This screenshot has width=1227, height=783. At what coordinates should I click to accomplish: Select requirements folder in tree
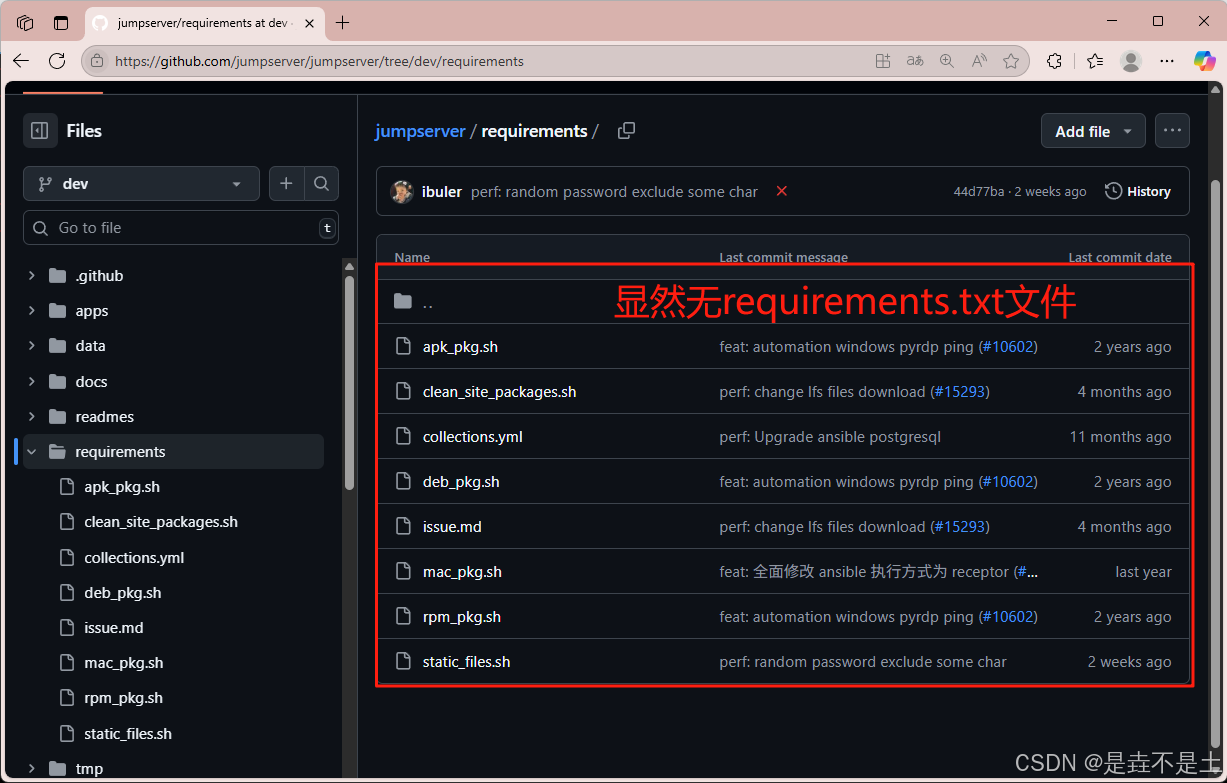(173, 452)
